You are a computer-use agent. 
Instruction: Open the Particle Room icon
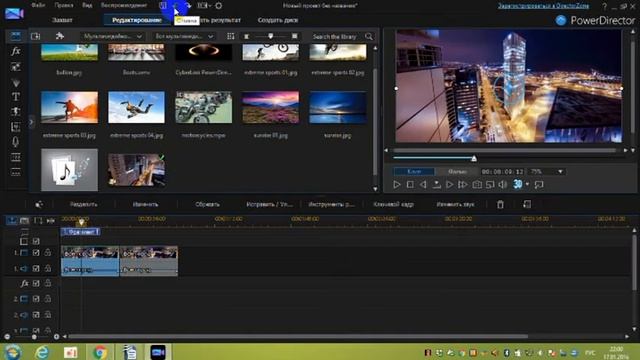click(16, 82)
